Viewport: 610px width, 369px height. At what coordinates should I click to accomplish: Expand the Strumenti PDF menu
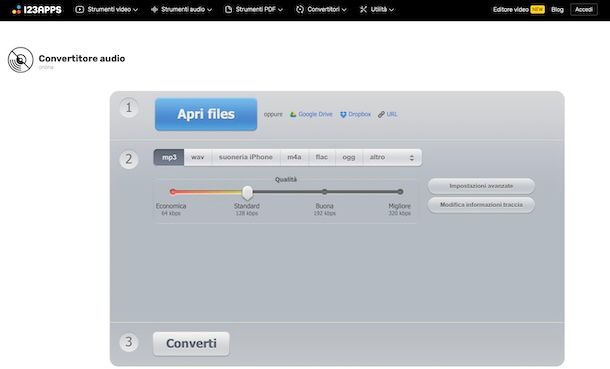click(x=254, y=9)
